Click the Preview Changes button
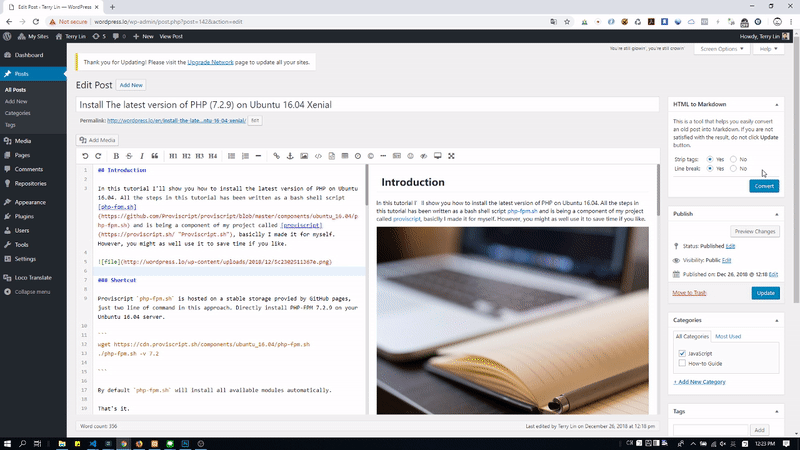Image resolution: width=800 pixels, height=450 pixels. 755,232
